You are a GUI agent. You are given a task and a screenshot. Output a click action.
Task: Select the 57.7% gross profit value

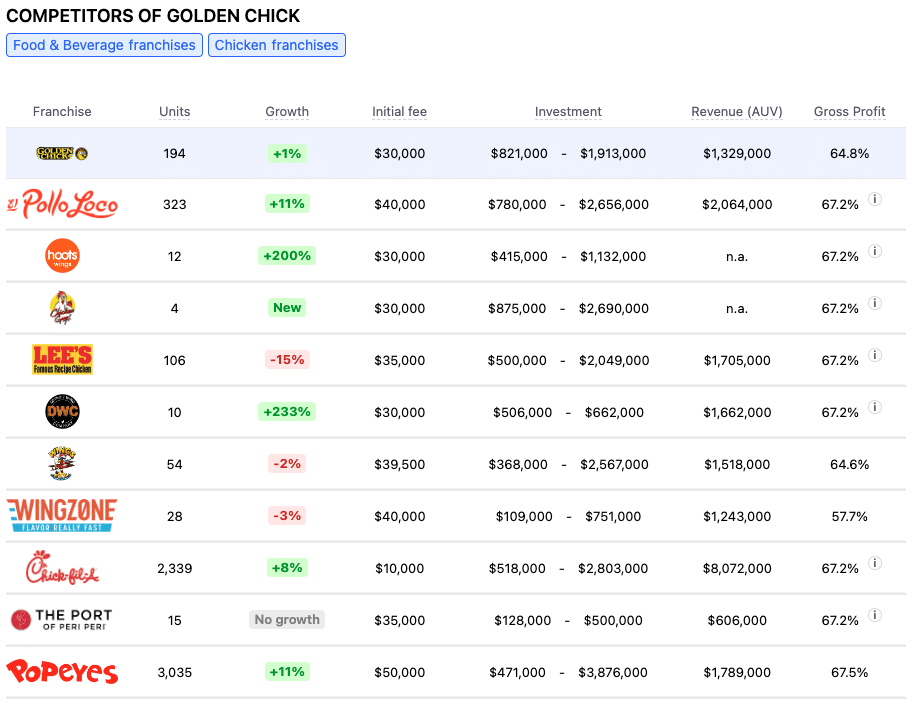(x=849, y=516)
